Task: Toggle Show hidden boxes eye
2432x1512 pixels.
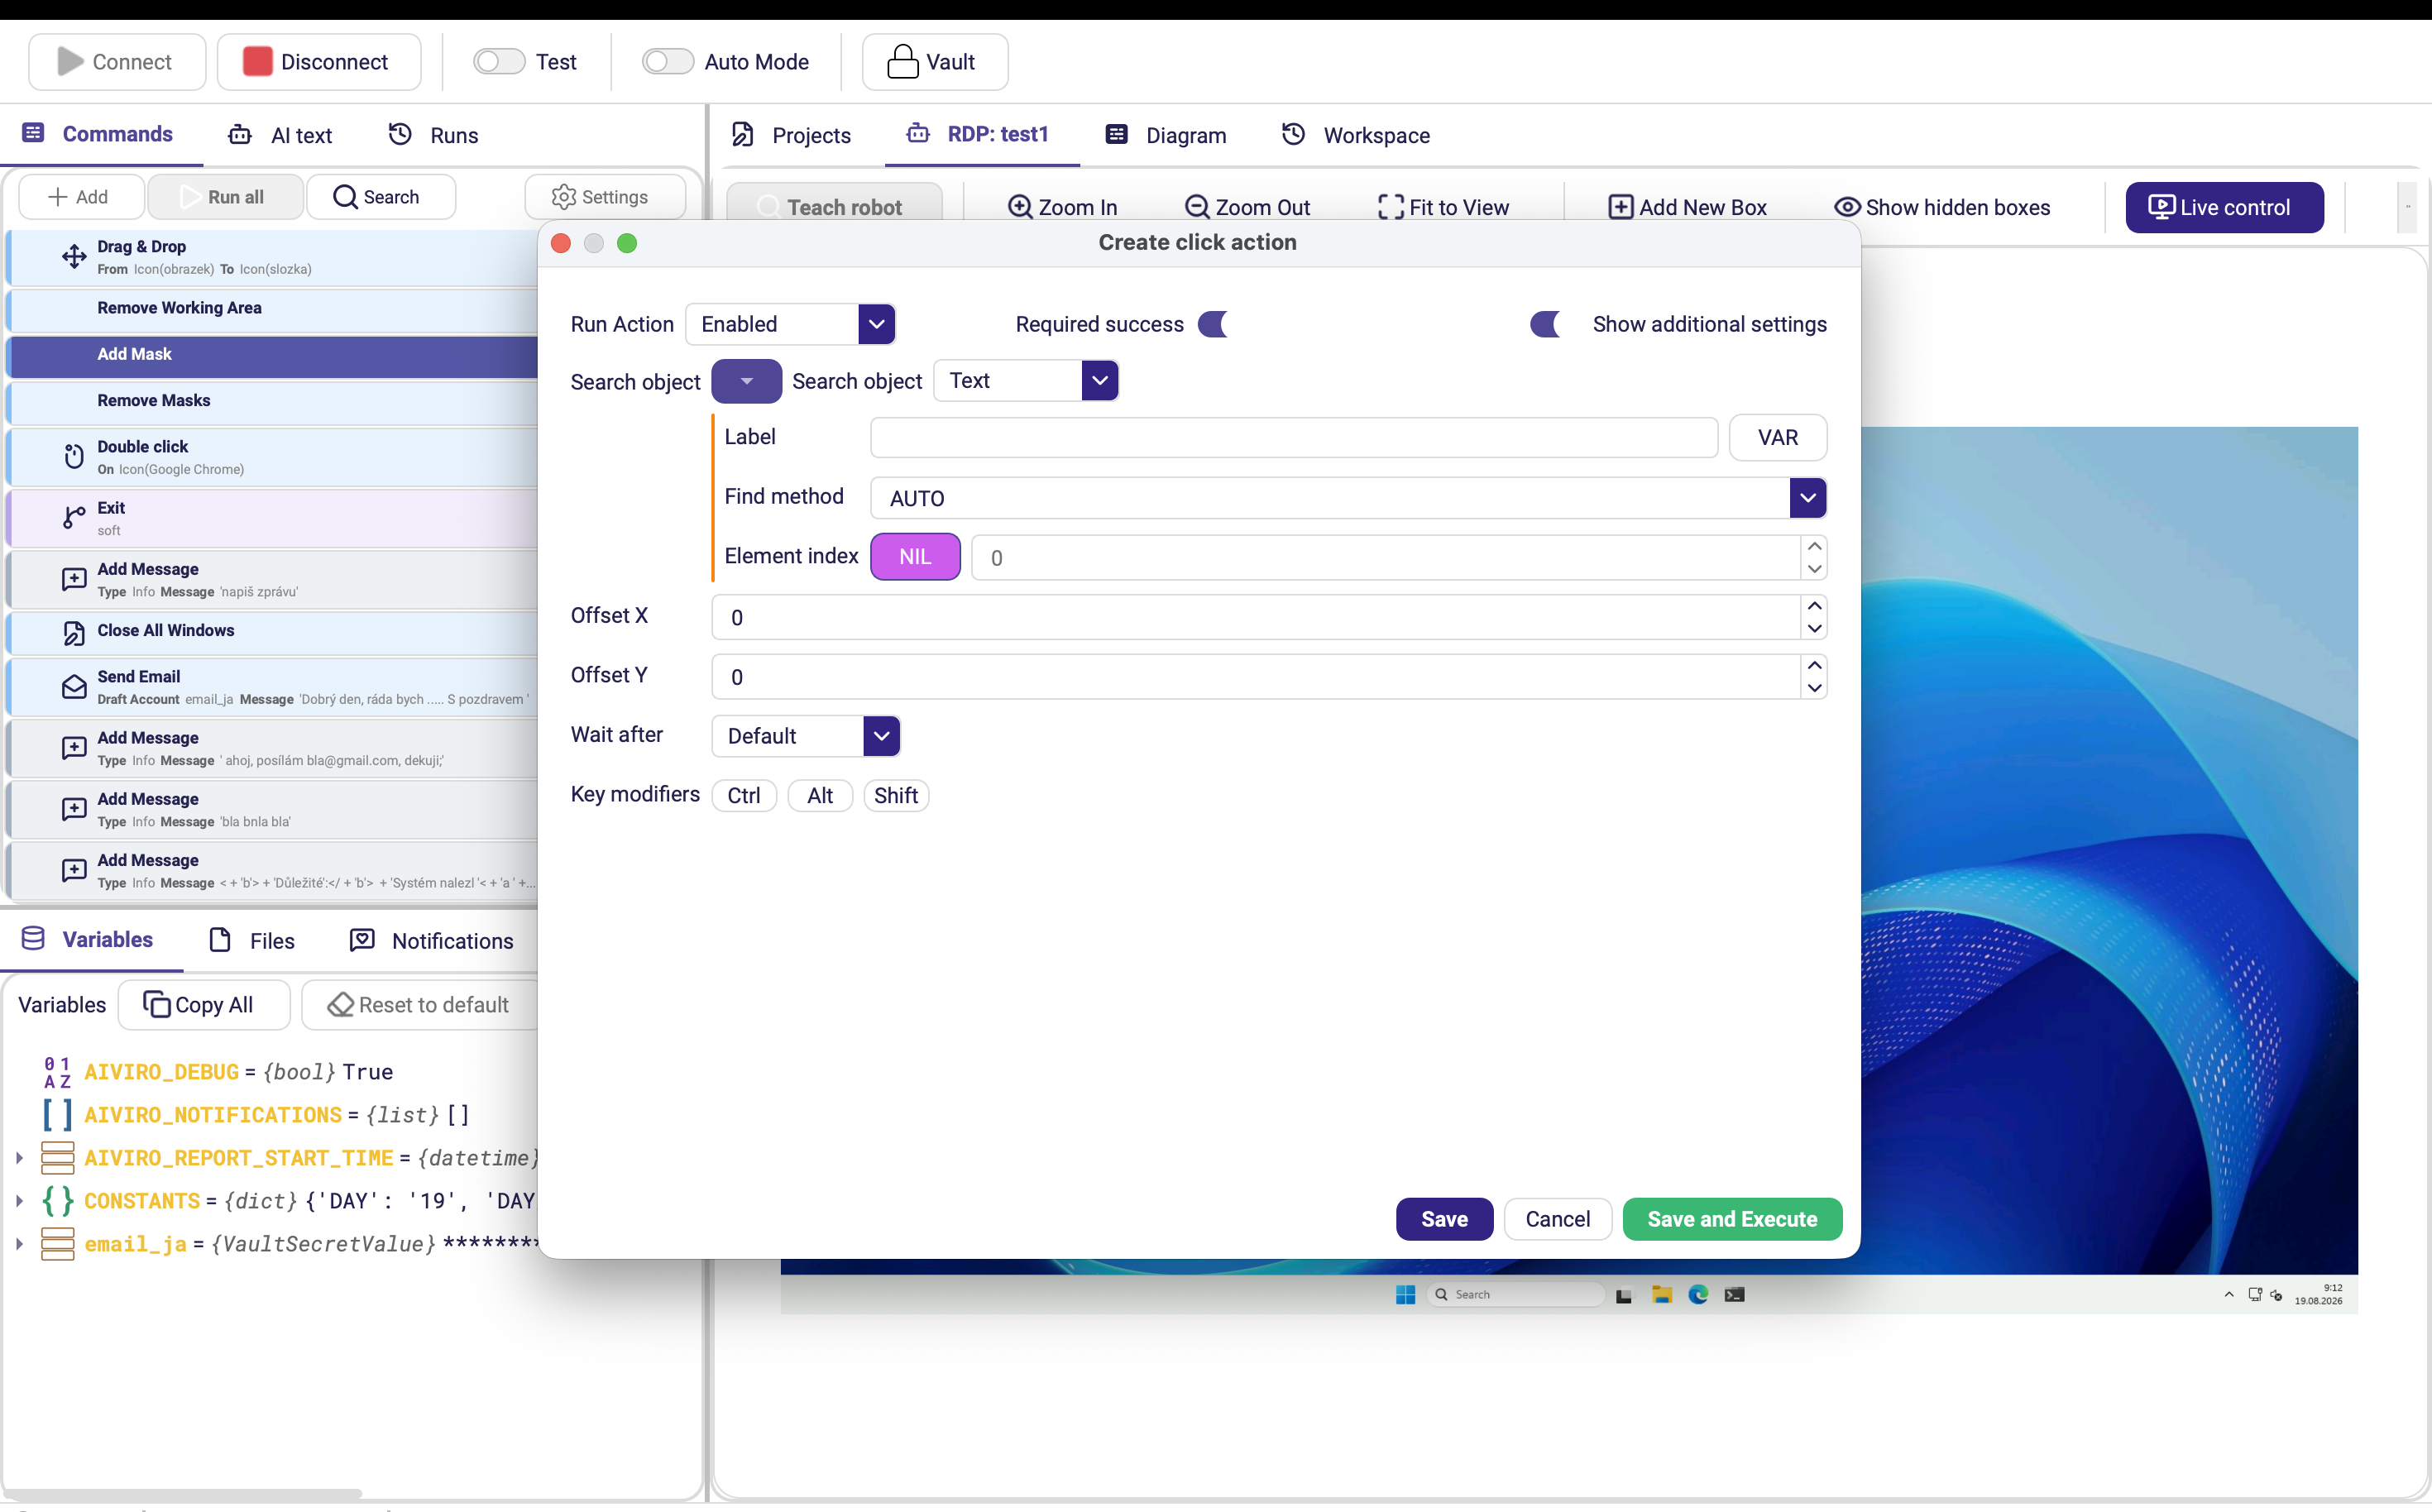Action: pyautogui.click(x=1847, y=207)
